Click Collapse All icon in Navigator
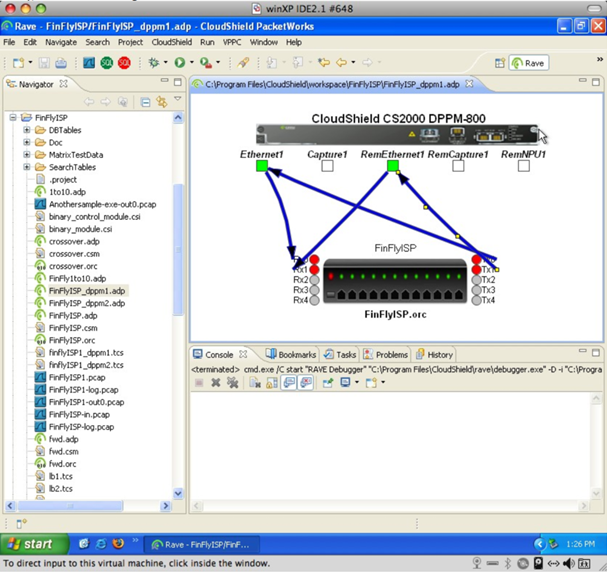Screen dimensions: 607x573 pos(146,102)
